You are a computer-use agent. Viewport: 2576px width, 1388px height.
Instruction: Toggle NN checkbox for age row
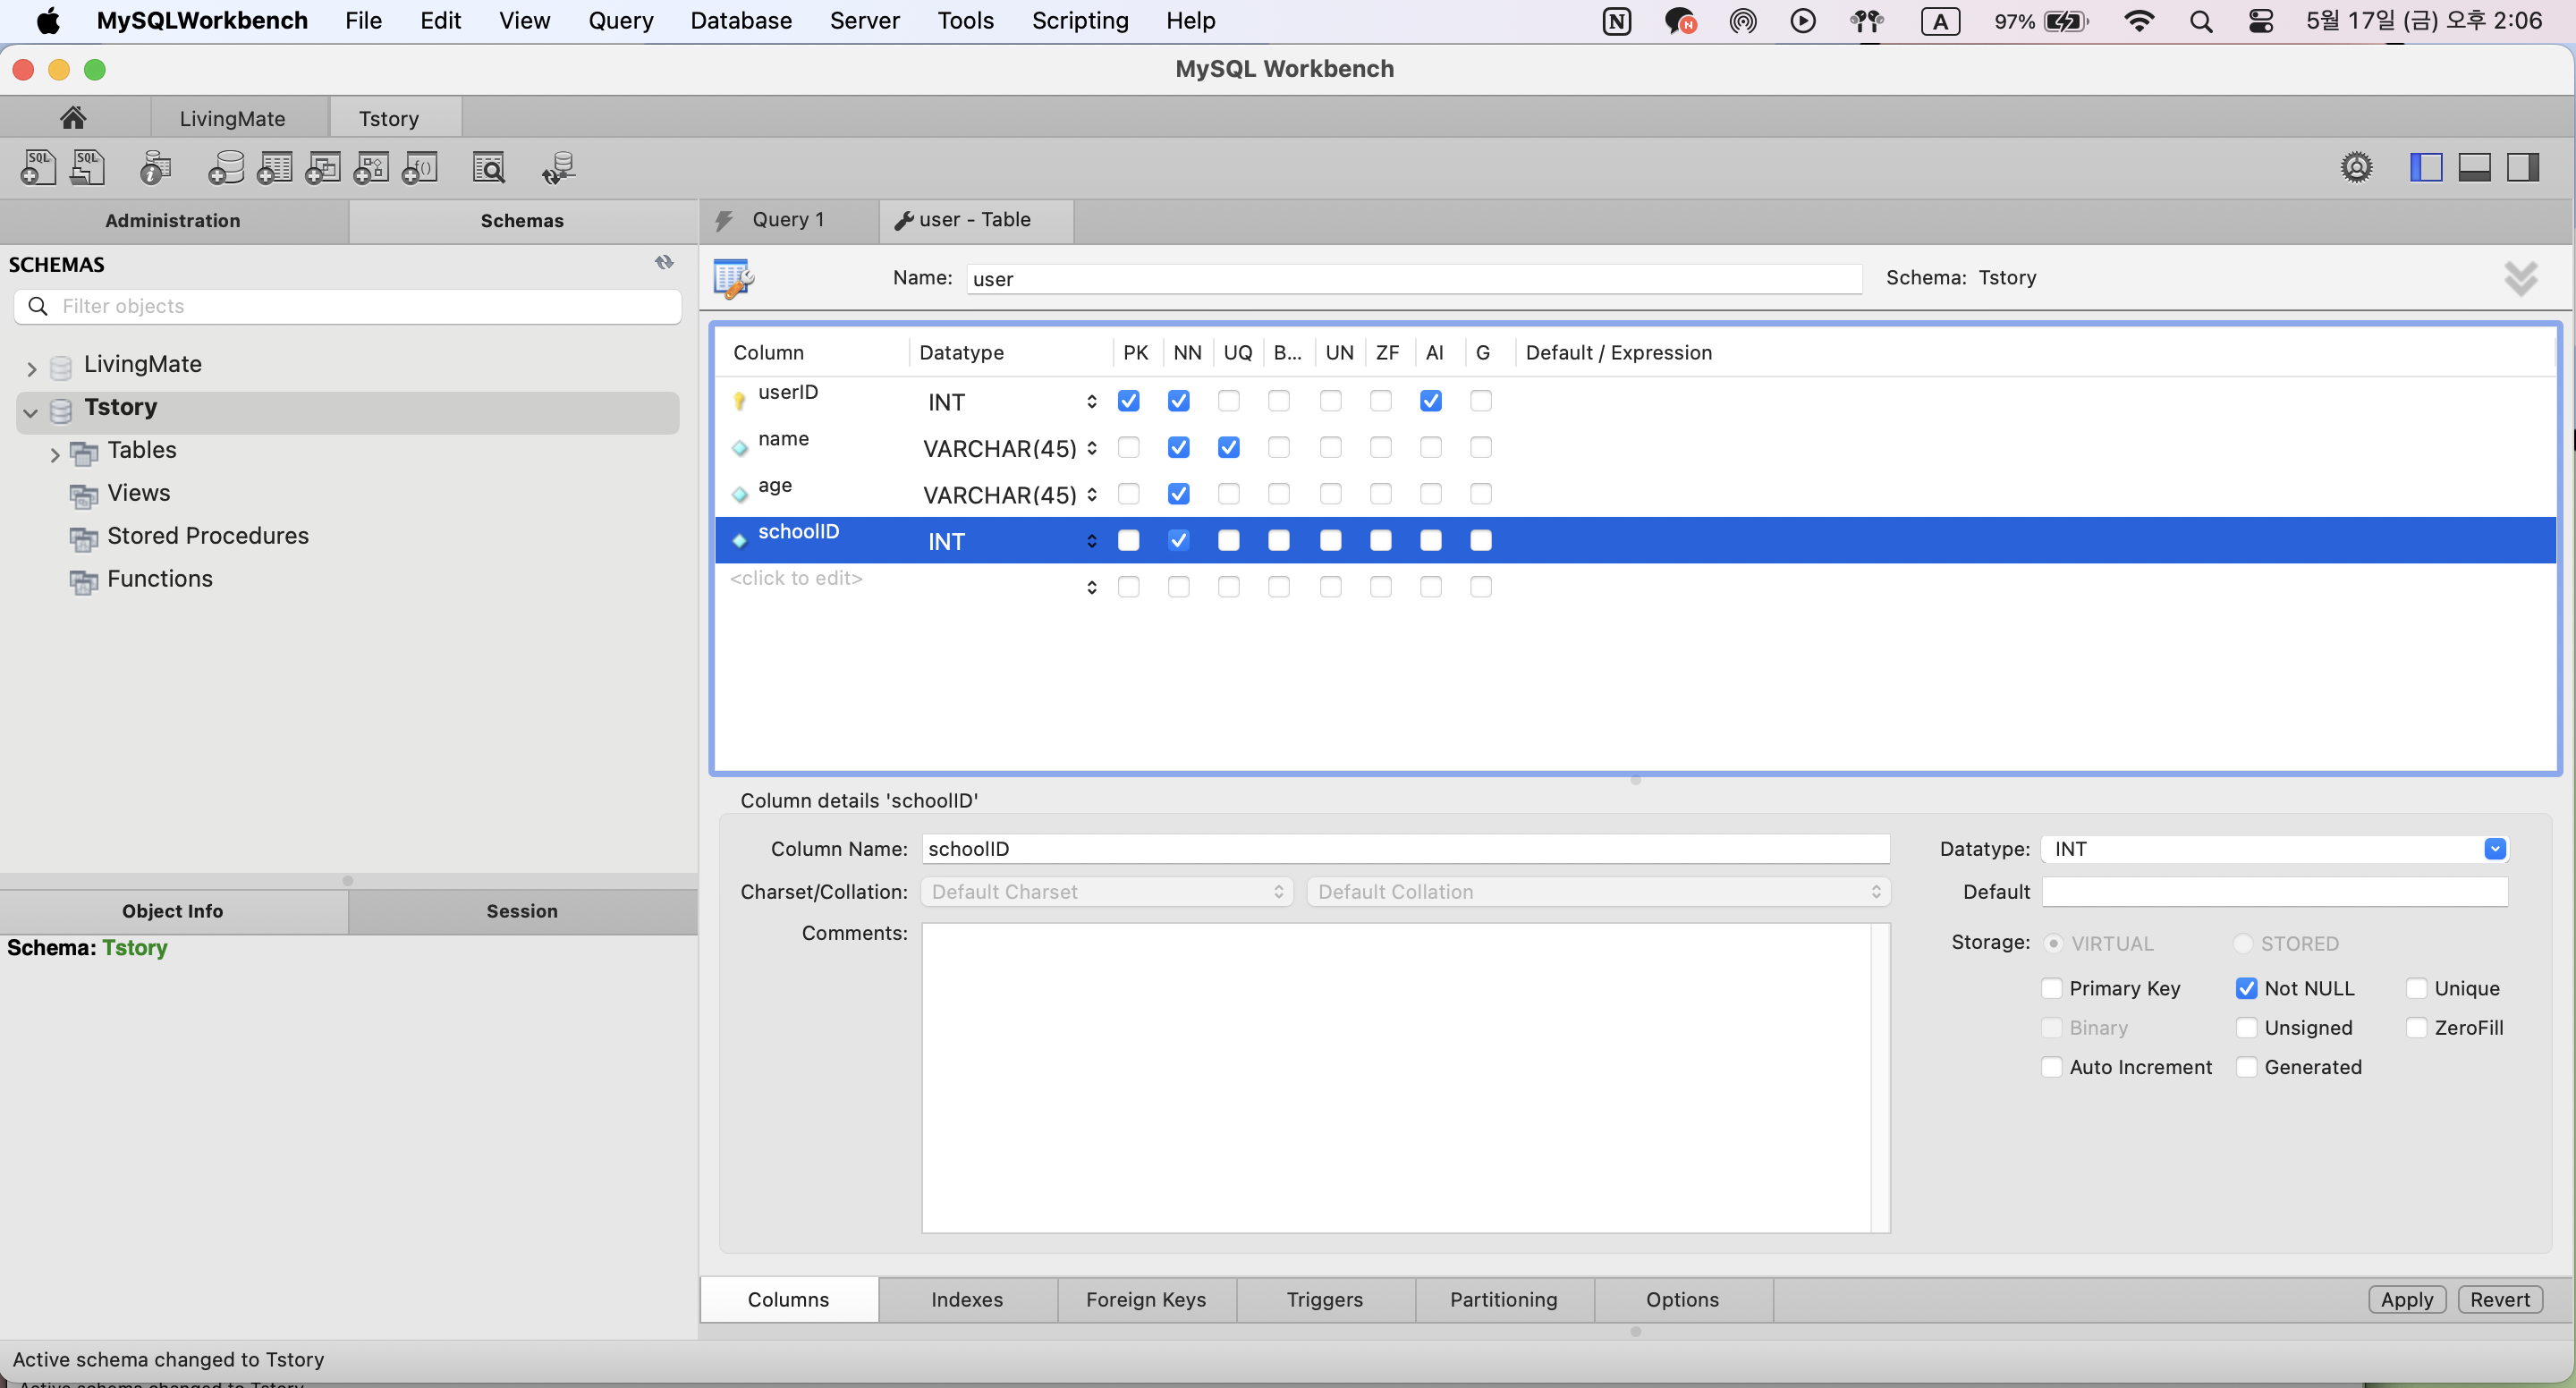[x=1179, y=494]
